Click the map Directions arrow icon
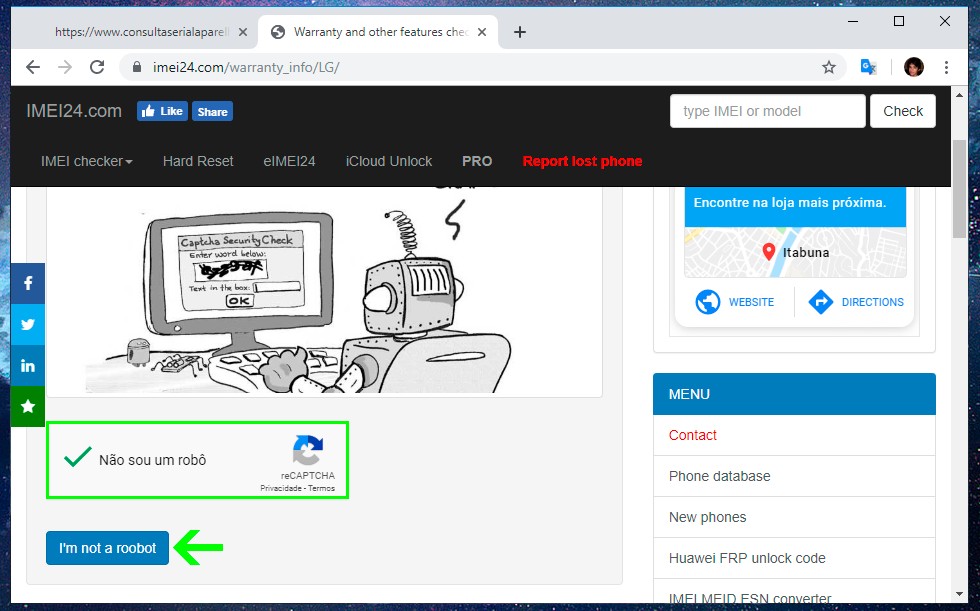 tap(821, 302)
